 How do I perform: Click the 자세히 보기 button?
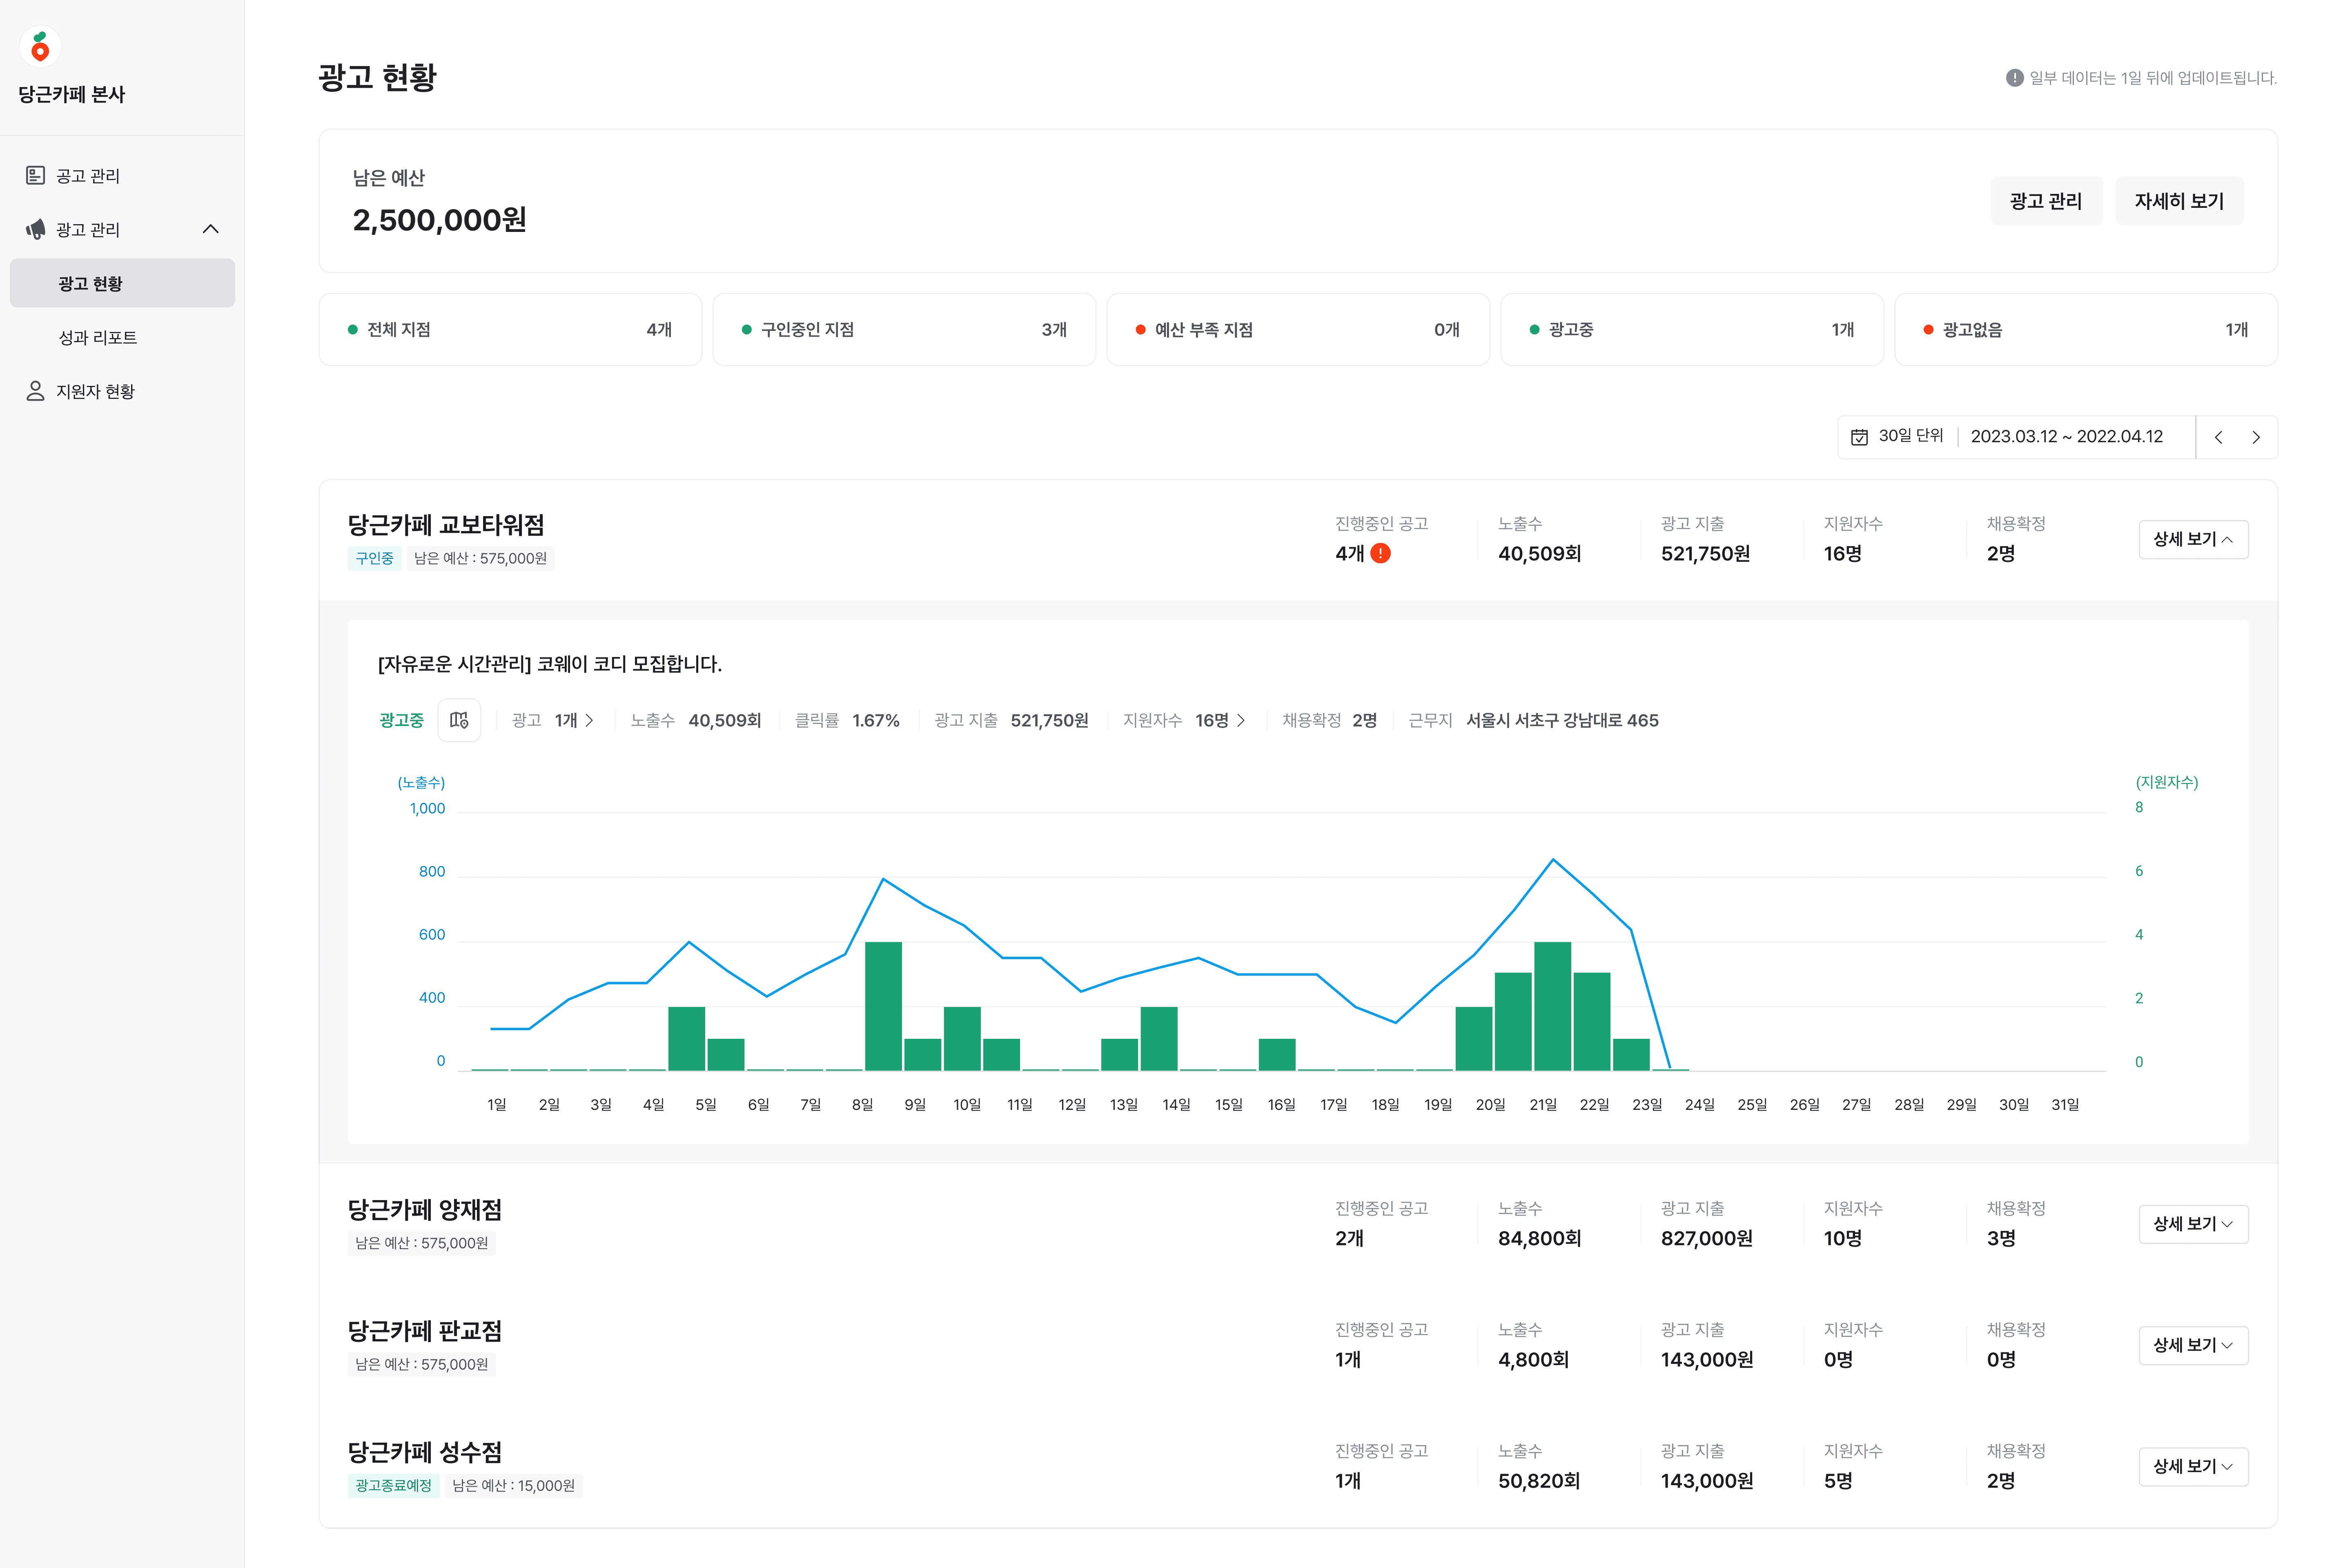pyautogui.click(x=2178, y=201)
